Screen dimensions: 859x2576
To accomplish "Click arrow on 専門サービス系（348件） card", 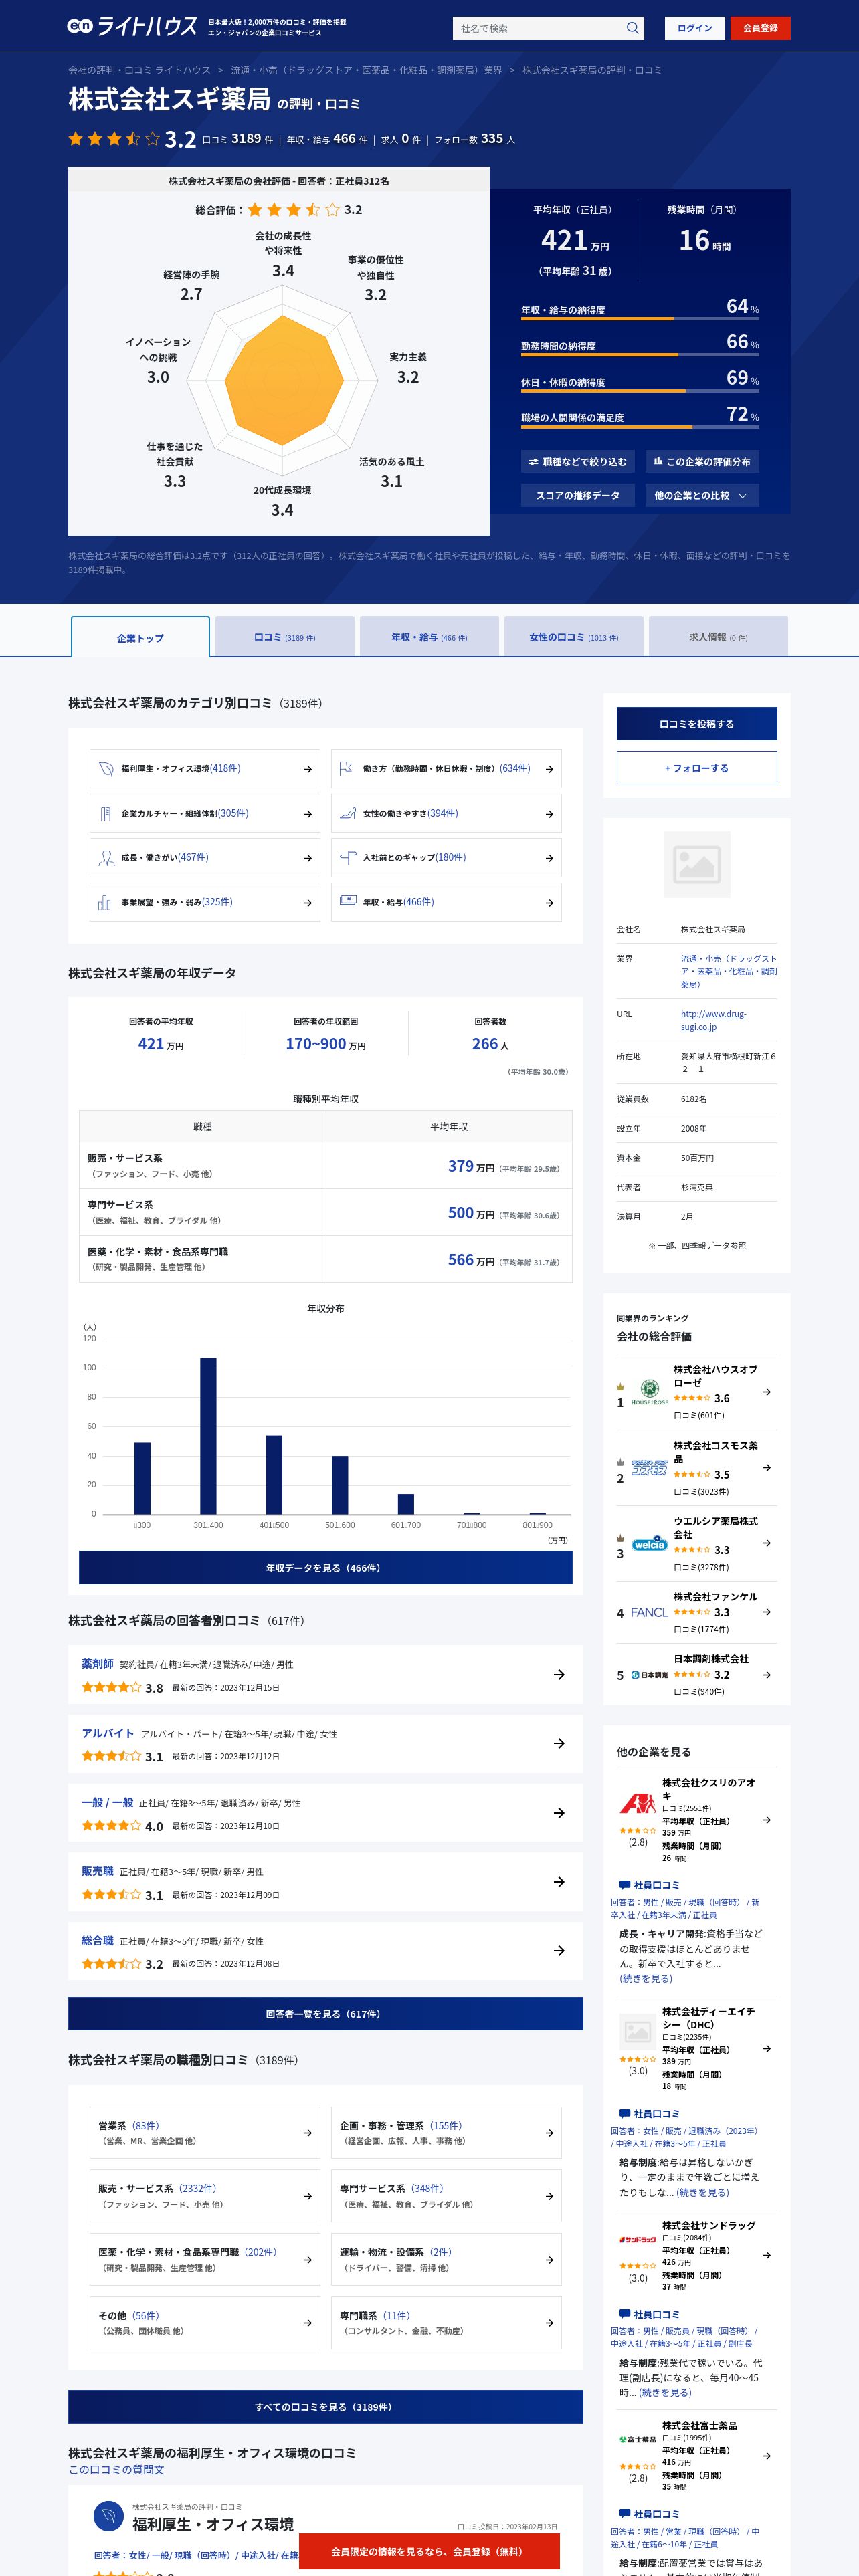I will pyautogui.click(x=549, y=2197).
